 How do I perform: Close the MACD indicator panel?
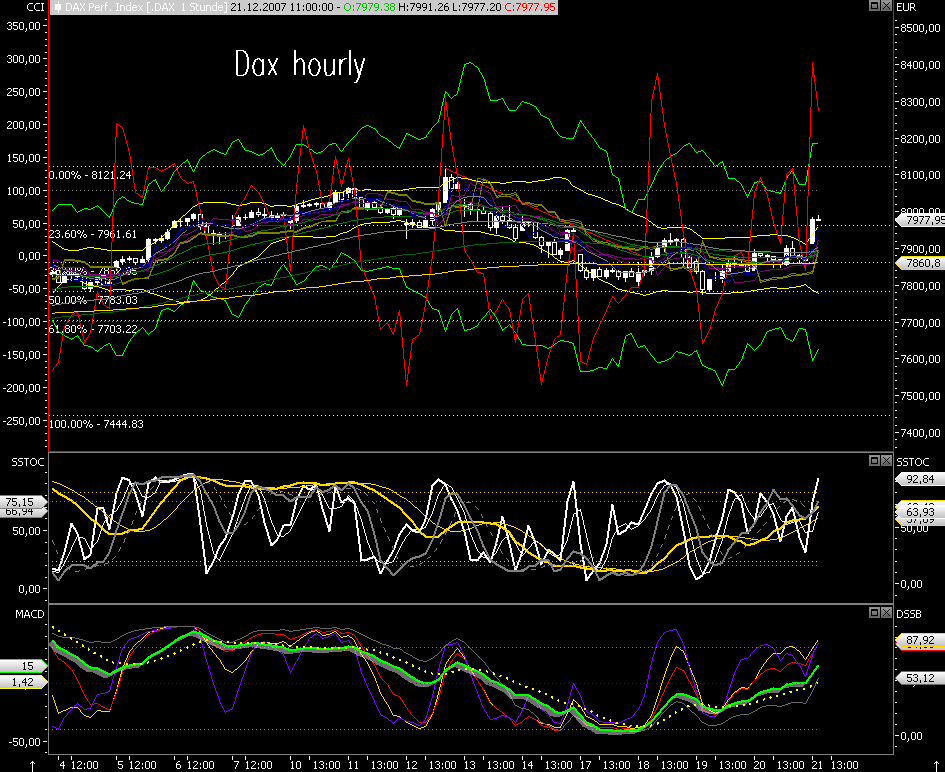(x=886, y=612)
